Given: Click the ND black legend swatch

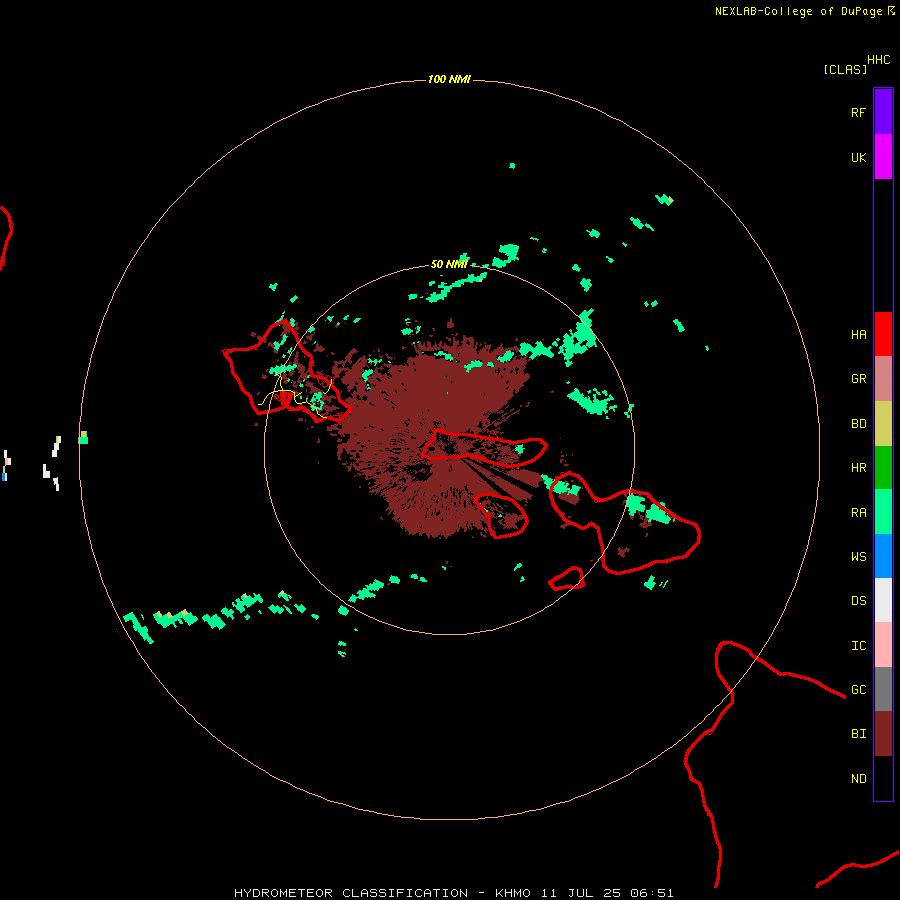Looking at the screenshot, I should (883, 778).
